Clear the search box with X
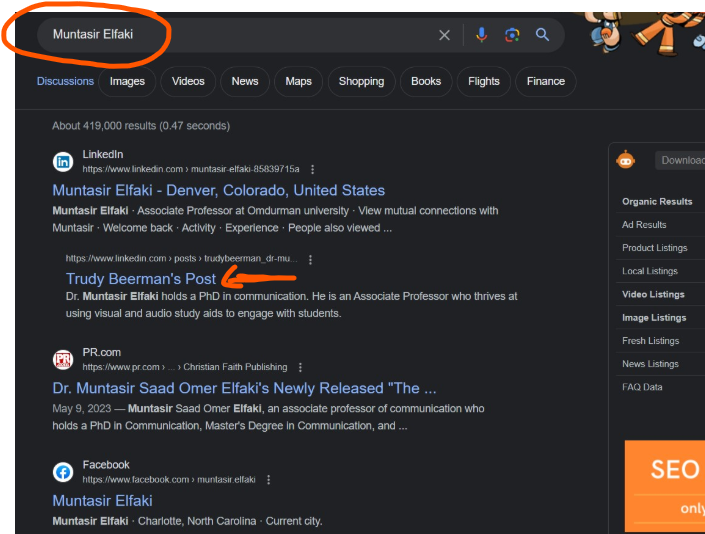Screen dimensions: 705x534 [x=444, y=35]
